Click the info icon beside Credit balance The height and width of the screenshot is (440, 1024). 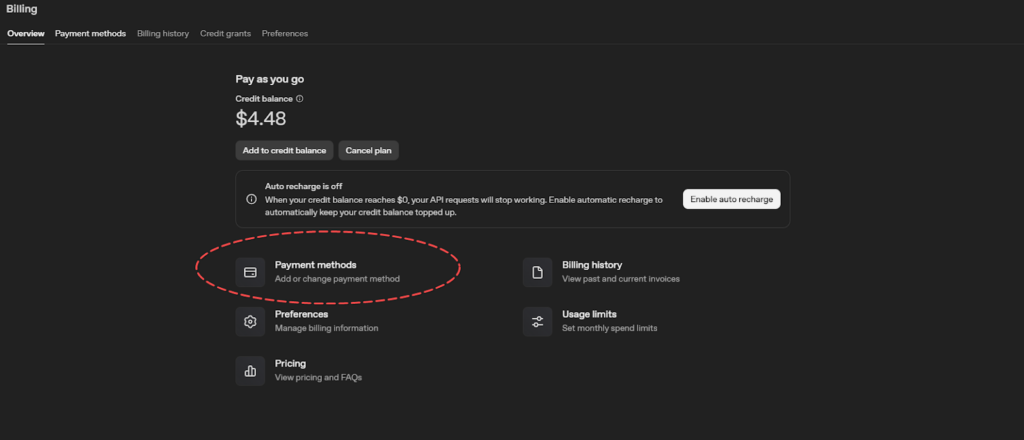(300, 99)
